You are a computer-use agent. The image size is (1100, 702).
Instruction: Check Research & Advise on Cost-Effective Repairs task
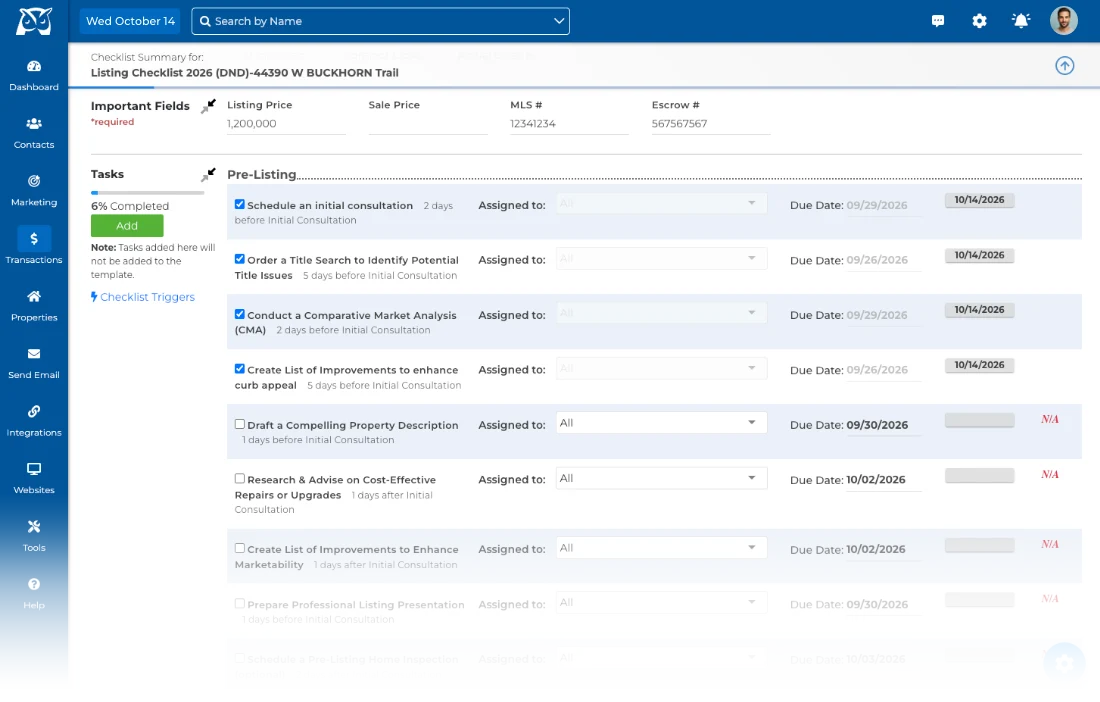click(240, 478)
